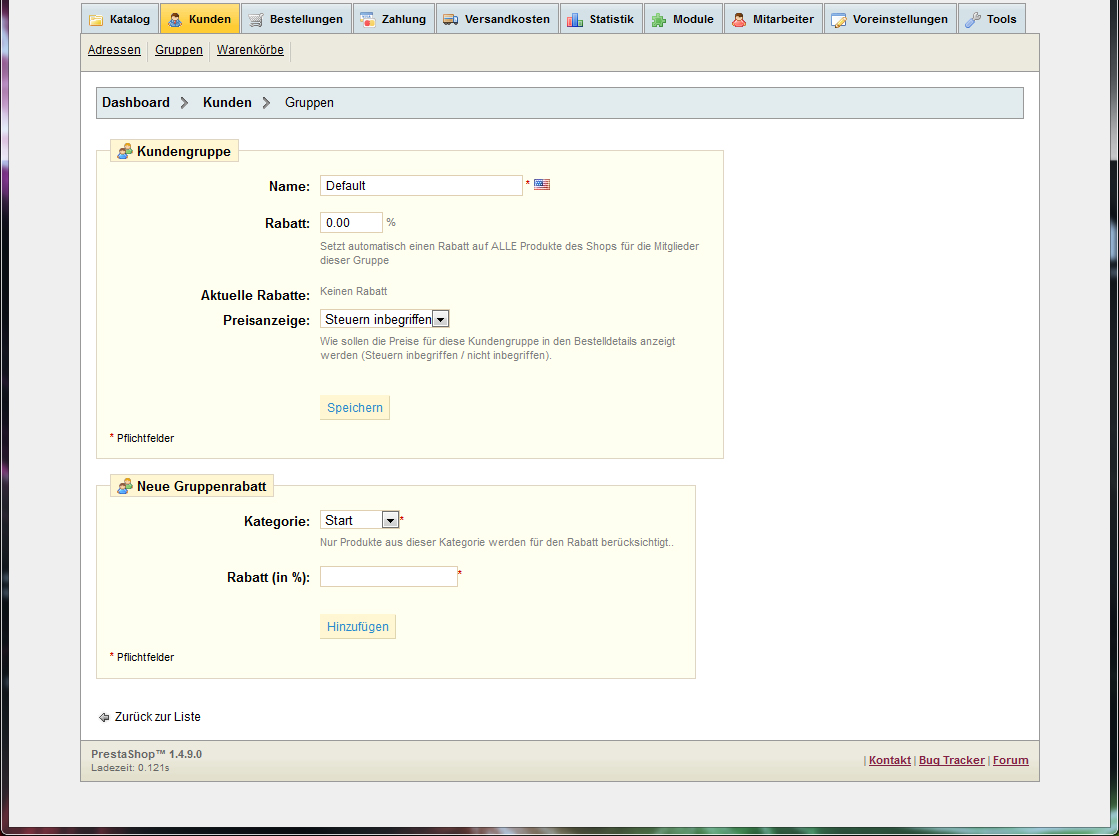Go to Kunden in the breadcrumb
The image size is (1119, 836).
[227, 102]
